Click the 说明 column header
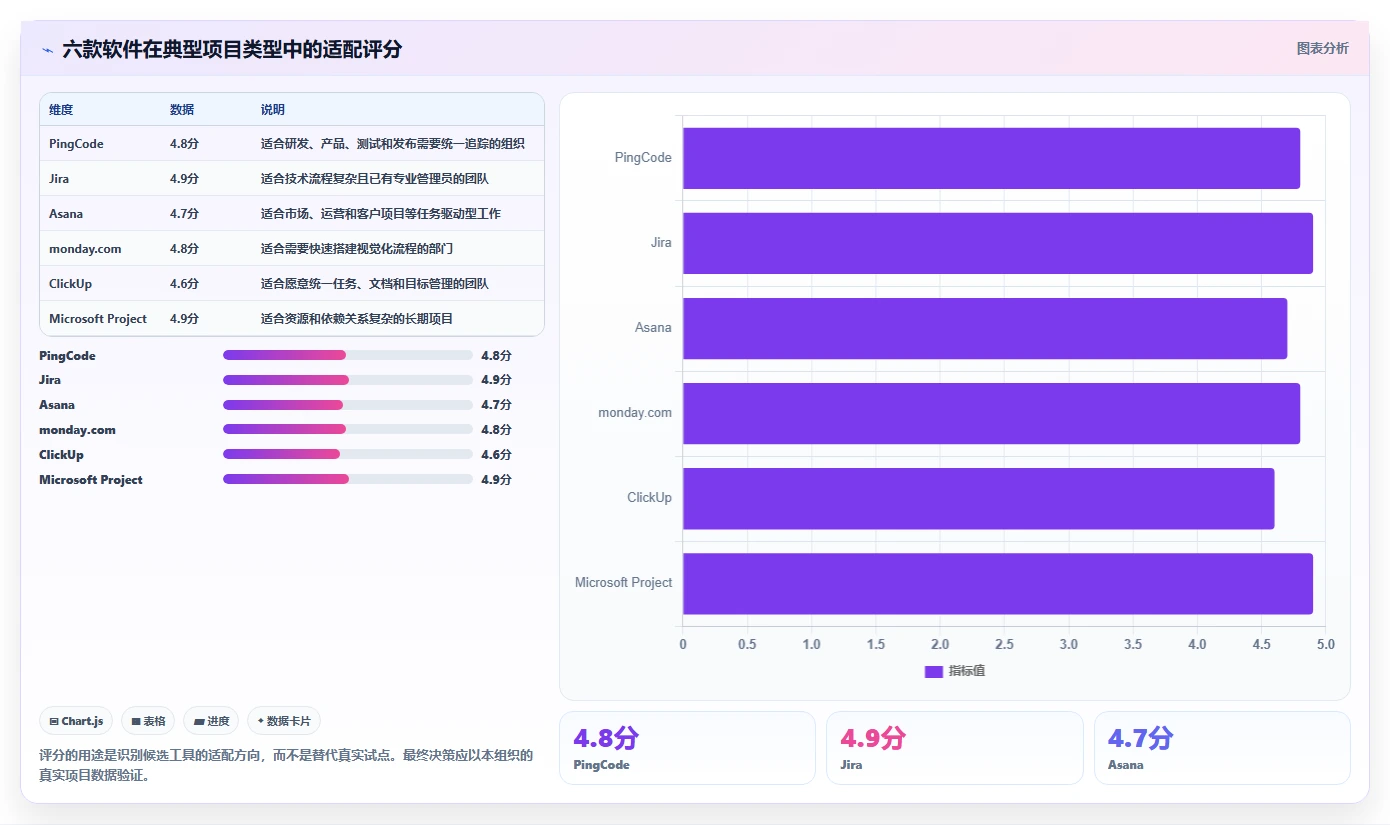 pos(273,110)
